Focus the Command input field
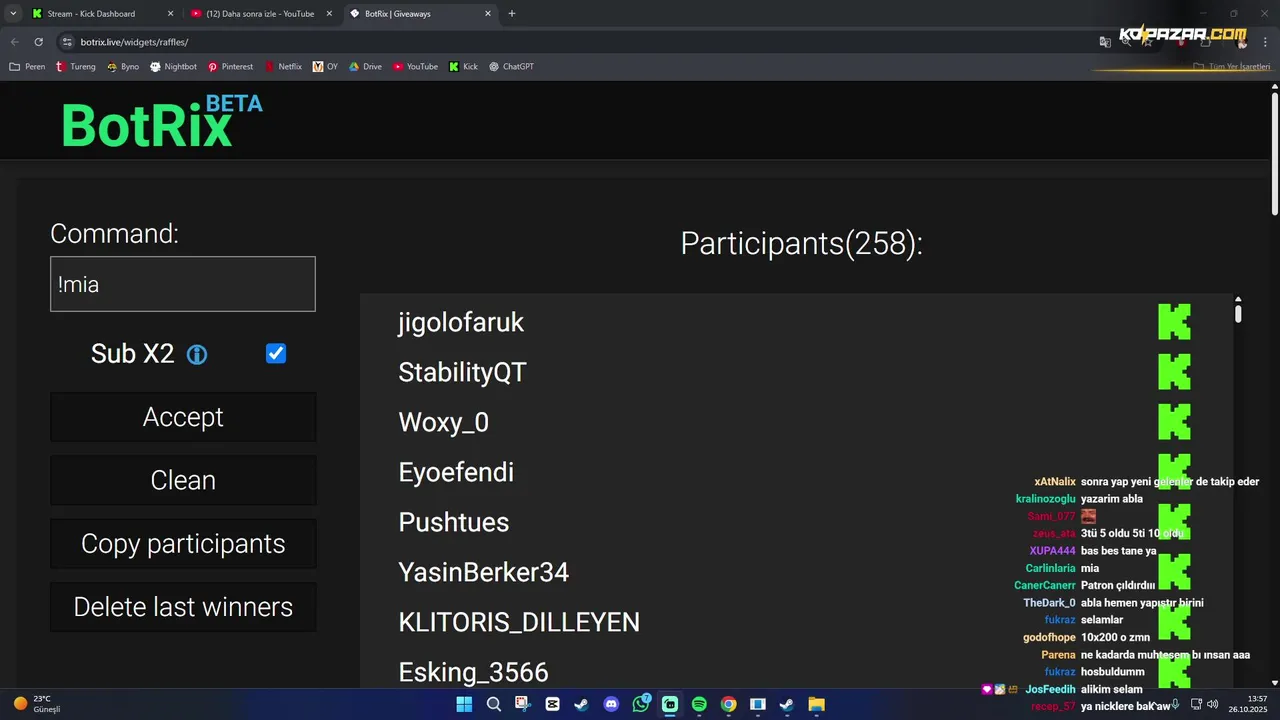This screenshot has width=1280, height=720. pos(183,284)
